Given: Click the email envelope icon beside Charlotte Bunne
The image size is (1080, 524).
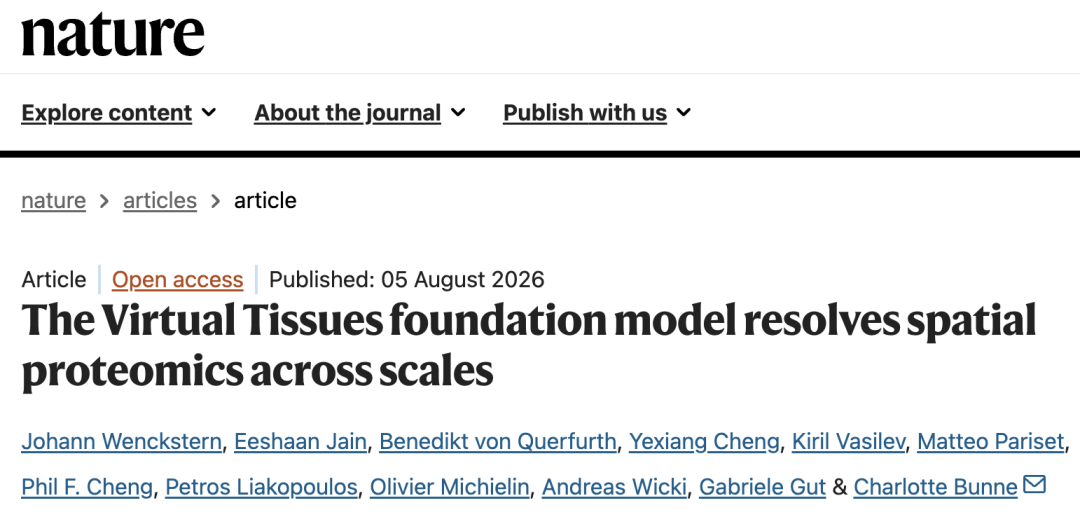Looking at the screenshot, I should coord(1035,485).
